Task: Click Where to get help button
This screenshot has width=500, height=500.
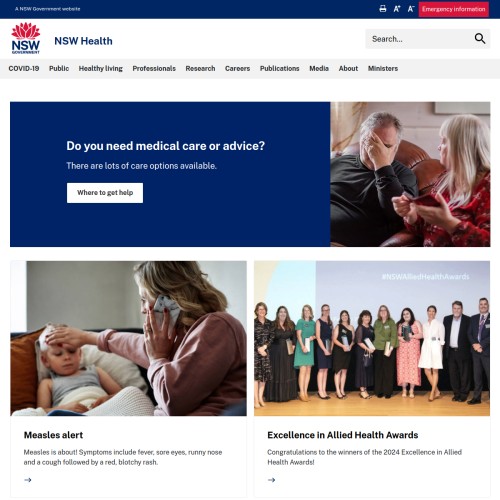Action: click(x=105, y=193)
